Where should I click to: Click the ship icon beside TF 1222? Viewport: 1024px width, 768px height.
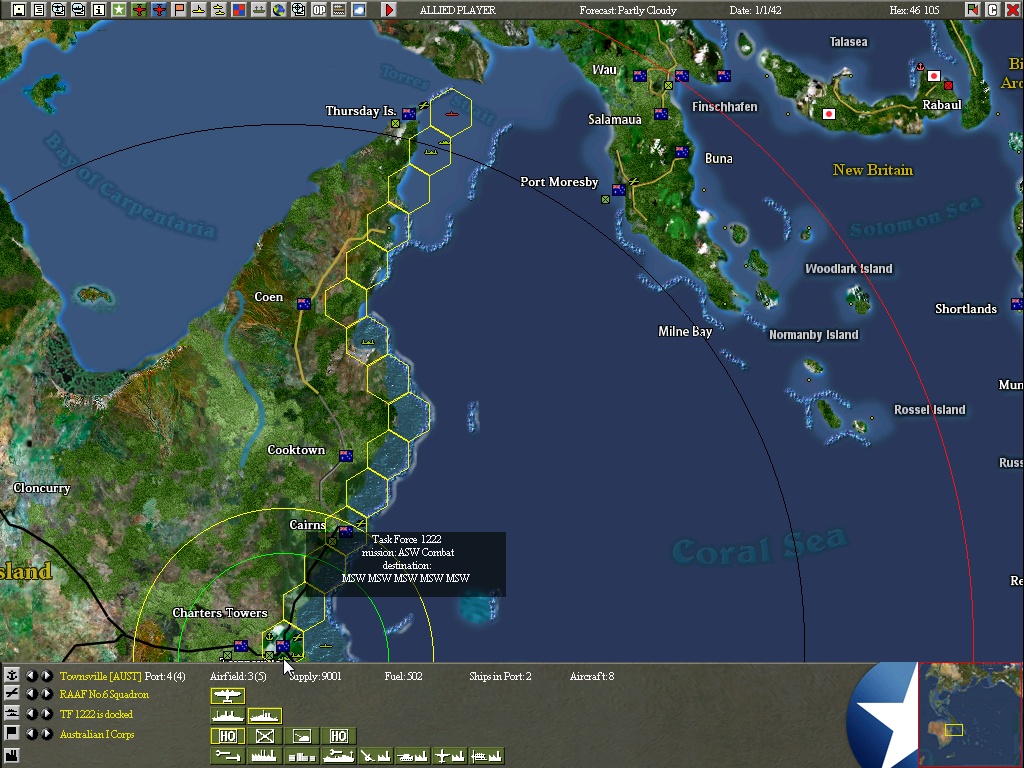pyautogui.click(x=11, y=713)
